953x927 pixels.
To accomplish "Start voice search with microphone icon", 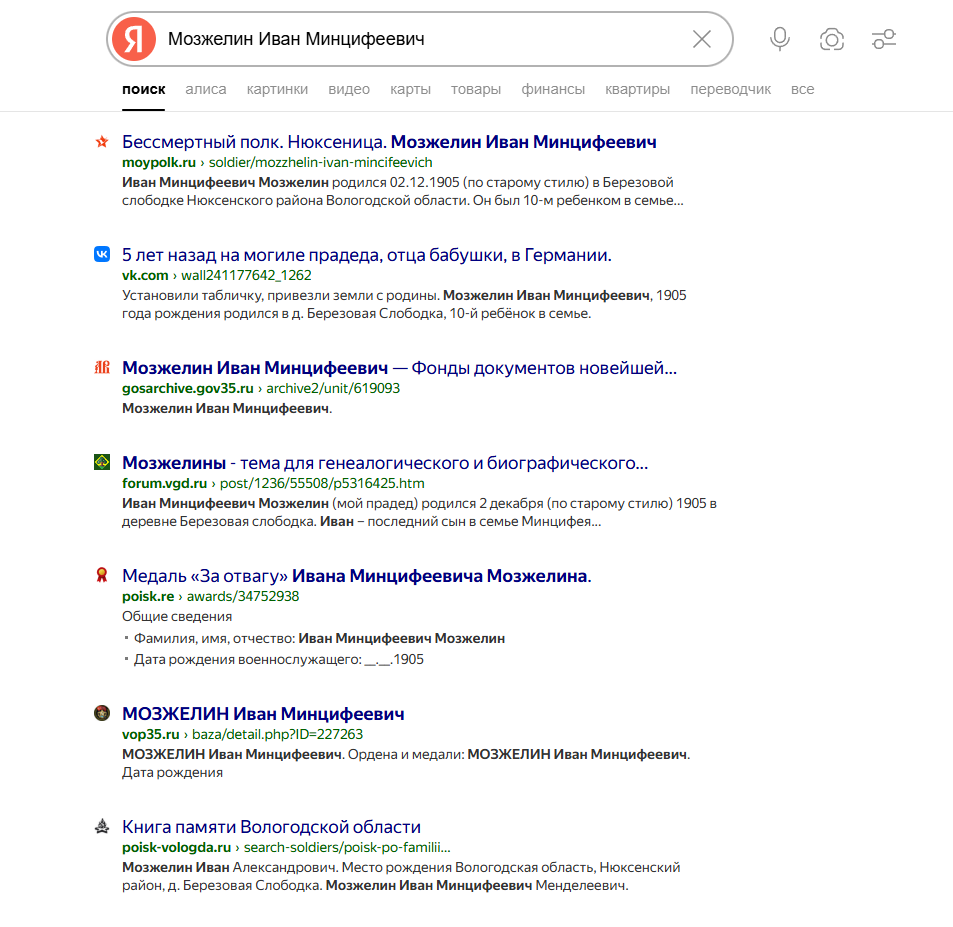I will (780, 39).
